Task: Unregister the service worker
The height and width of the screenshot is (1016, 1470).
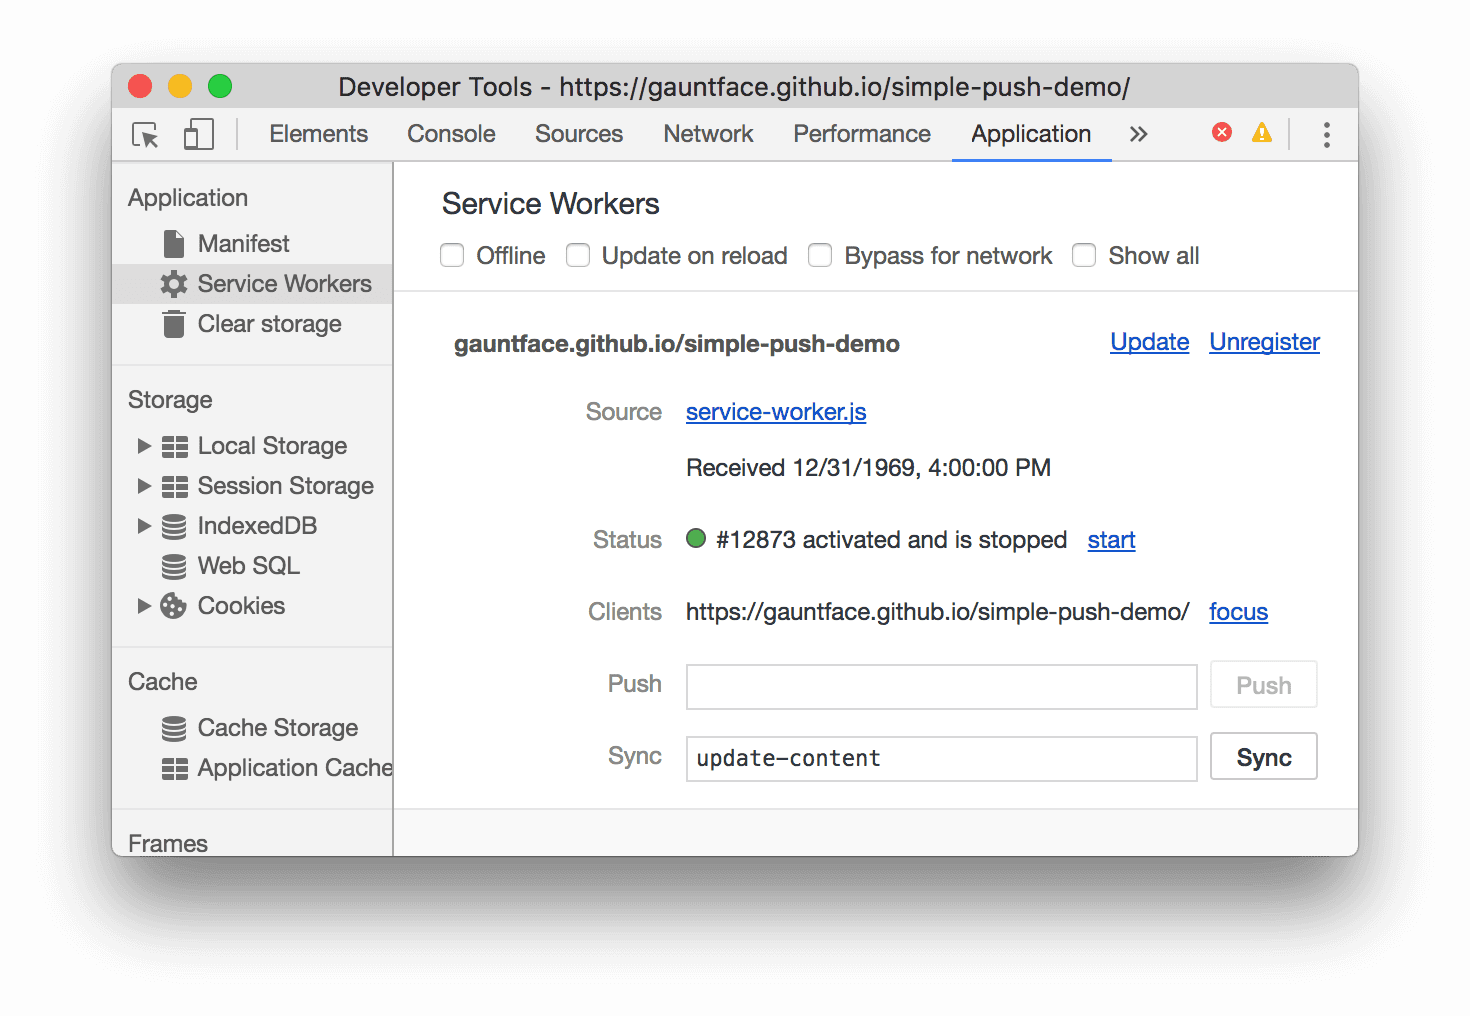Action: (x=1264, y=341)
